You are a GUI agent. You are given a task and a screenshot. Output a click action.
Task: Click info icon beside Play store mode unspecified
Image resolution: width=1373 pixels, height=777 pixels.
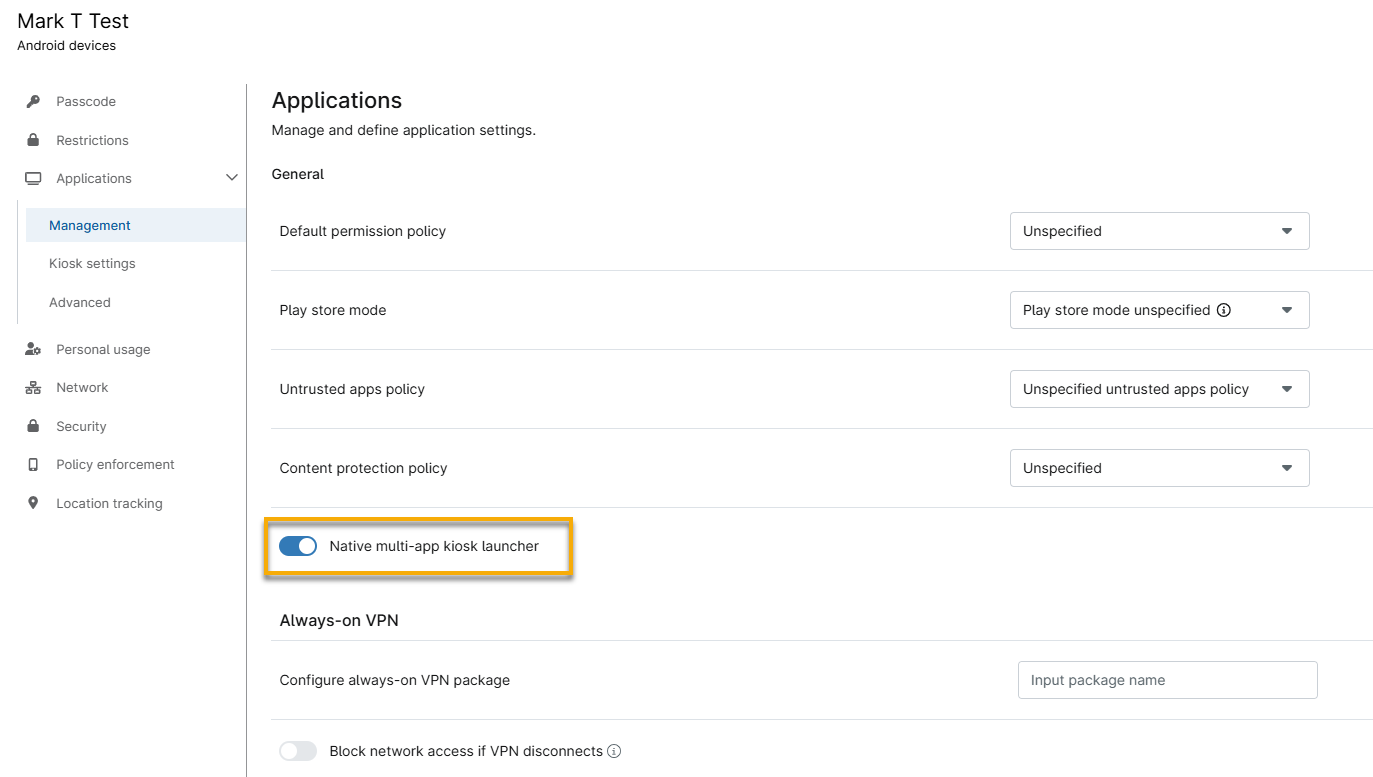(1223, 310)
